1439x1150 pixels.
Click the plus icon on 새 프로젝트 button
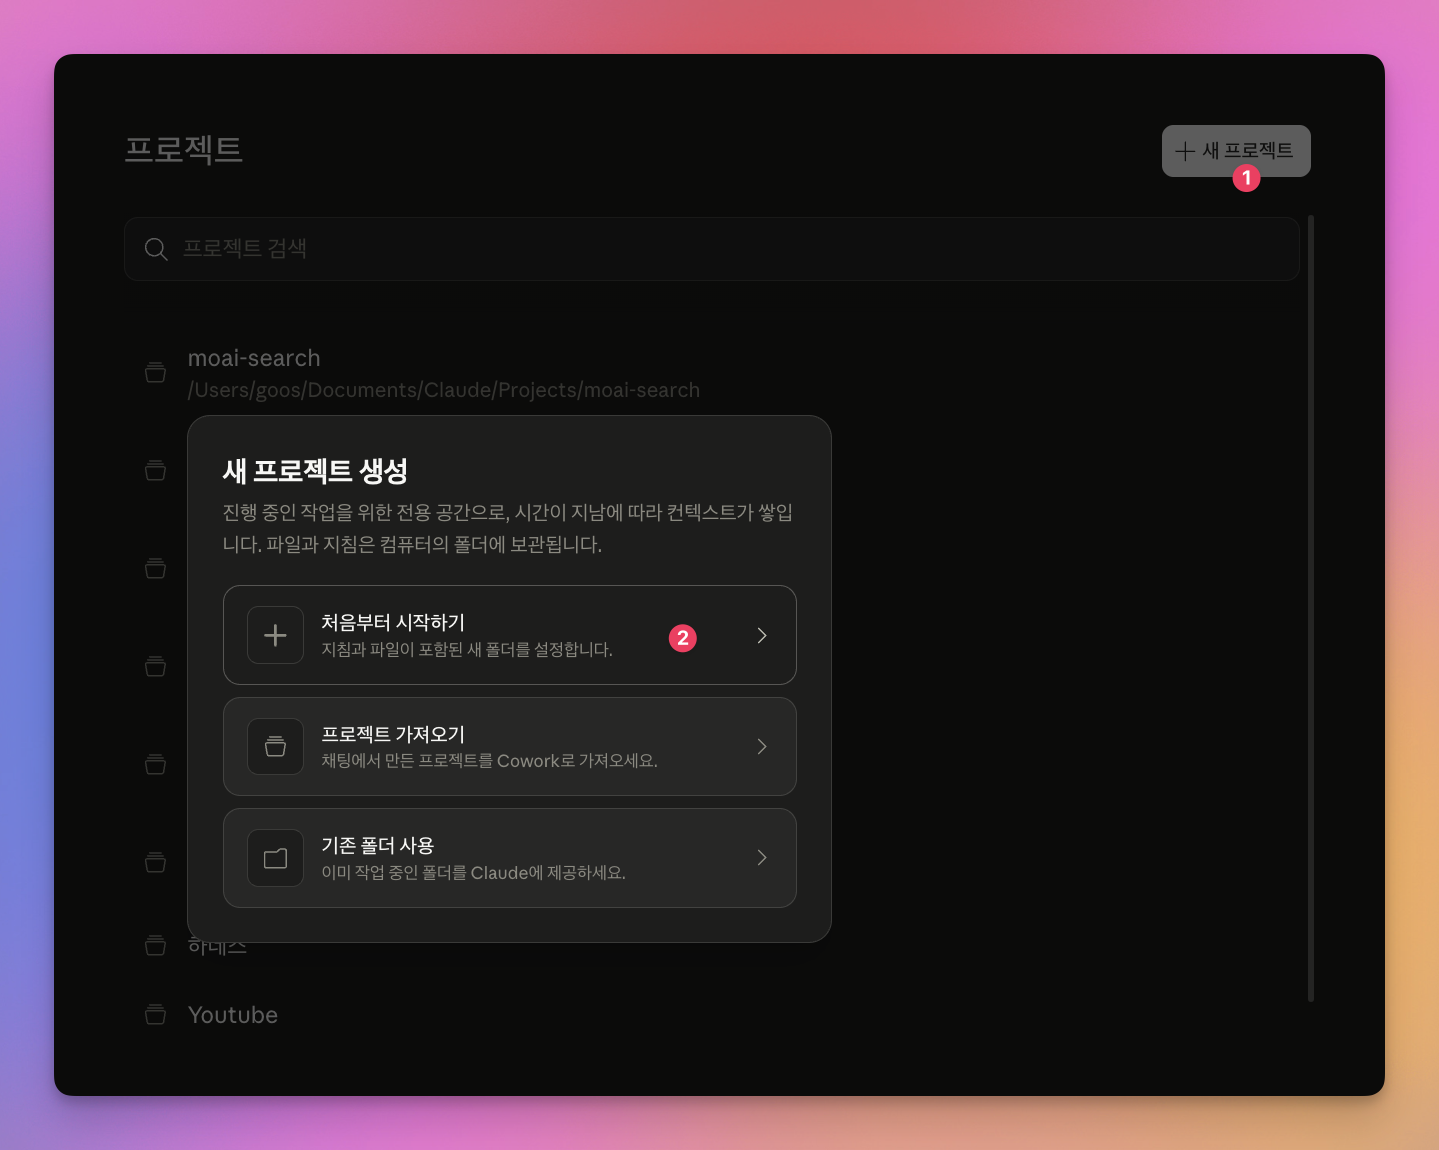pyautogui.click(x=1185, y=151)
